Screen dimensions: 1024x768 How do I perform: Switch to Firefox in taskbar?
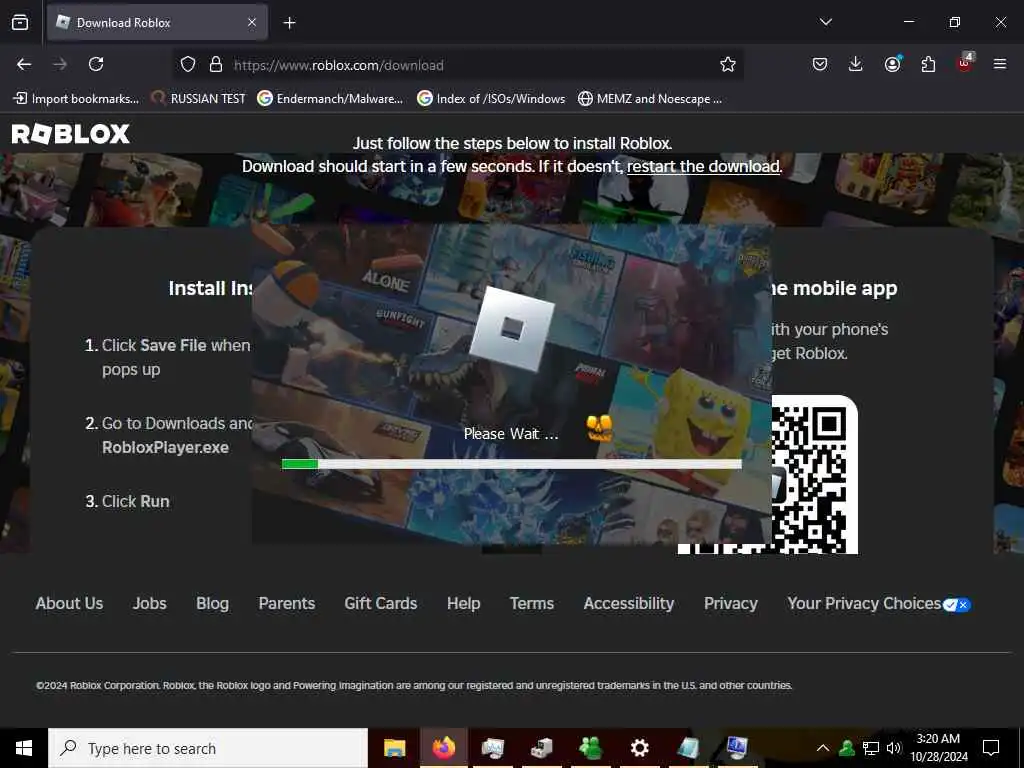coord(443,748)
